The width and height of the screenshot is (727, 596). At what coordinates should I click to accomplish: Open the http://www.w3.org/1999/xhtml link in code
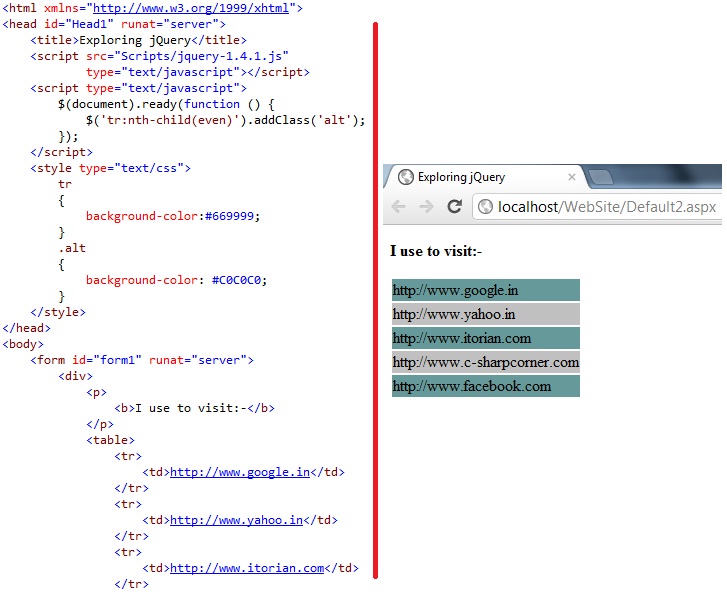tap(191, 8)
